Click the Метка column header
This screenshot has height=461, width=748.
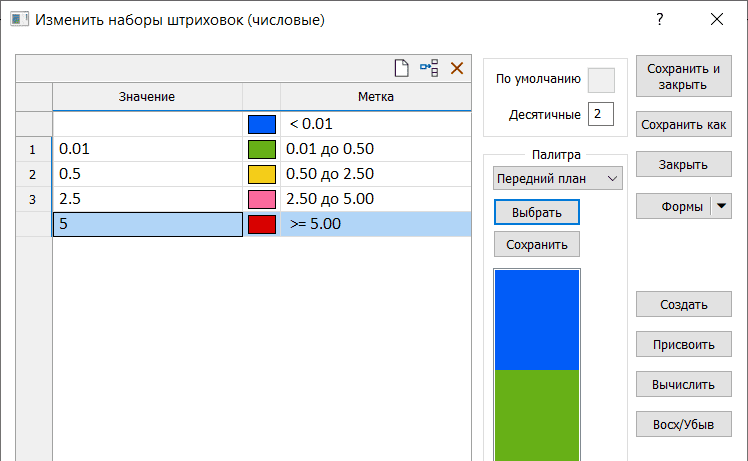click(x=376, y=97)
